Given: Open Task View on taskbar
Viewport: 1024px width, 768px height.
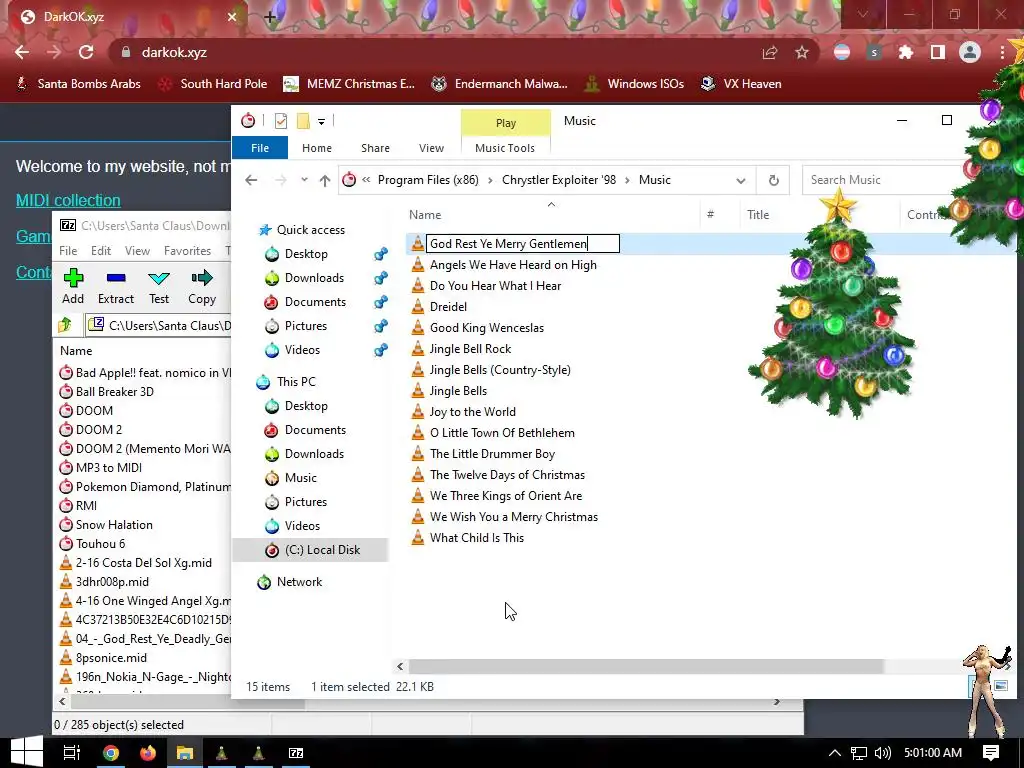Looking at the screenshot, I should [x=72, y=752].
